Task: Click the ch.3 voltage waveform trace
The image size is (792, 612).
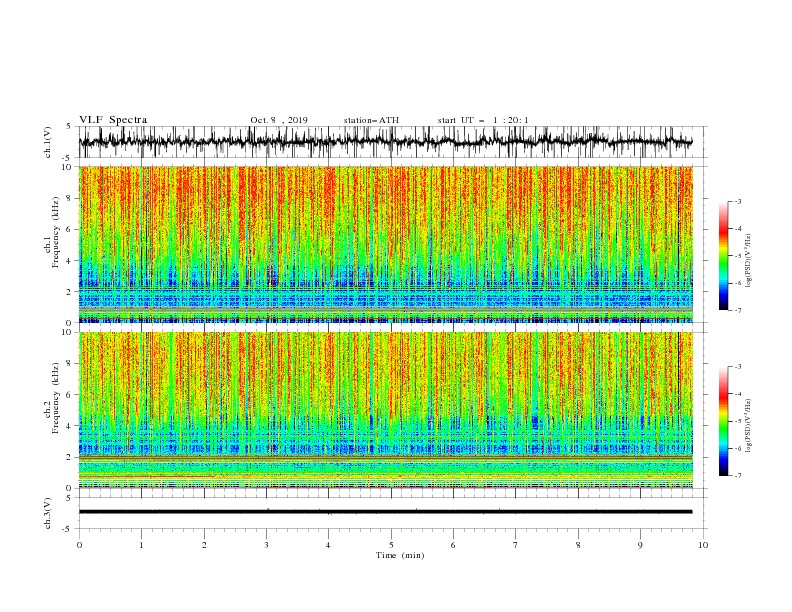Action: coord(385,512)
